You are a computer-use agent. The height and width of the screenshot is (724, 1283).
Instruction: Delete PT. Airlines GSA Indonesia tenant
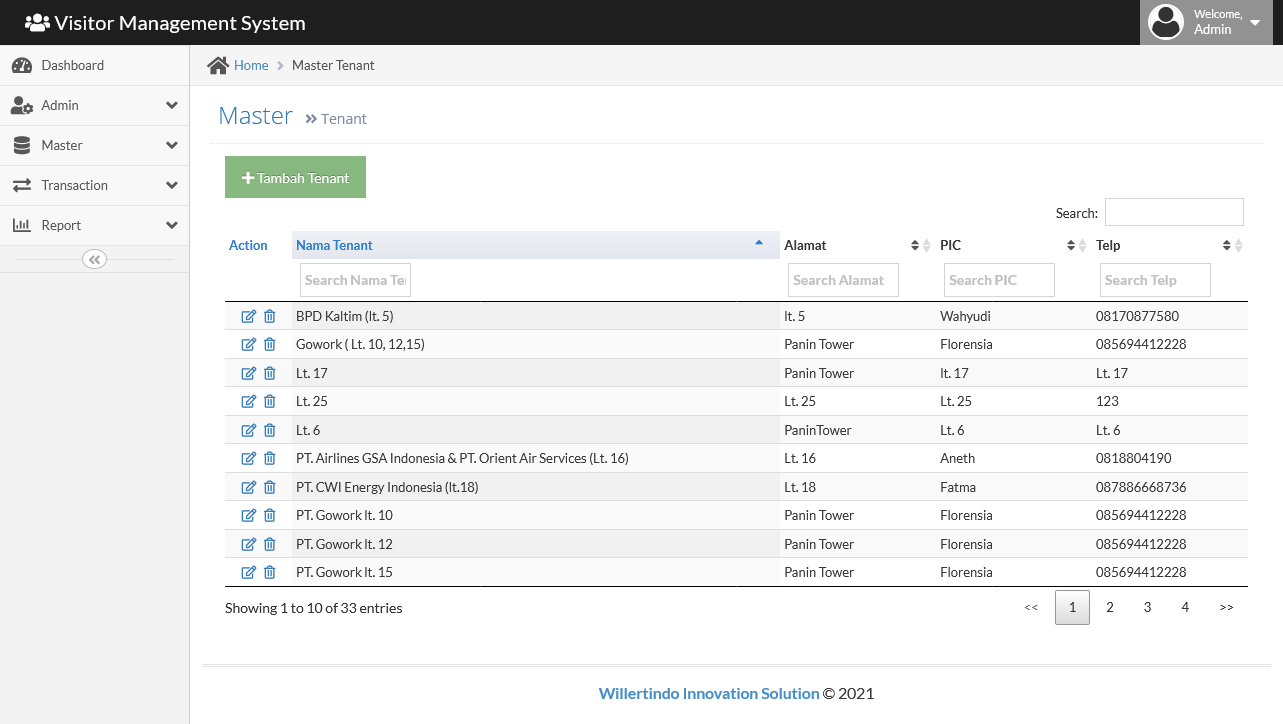[270, 458]
